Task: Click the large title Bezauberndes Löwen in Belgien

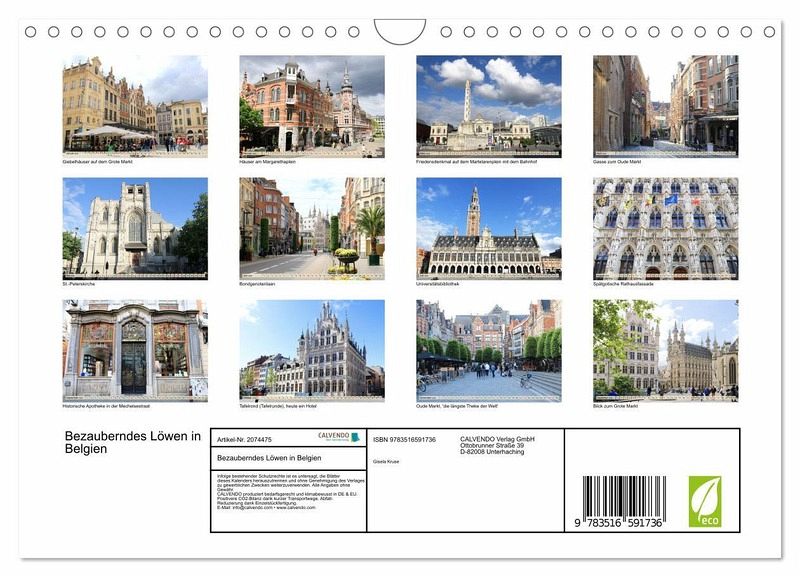Action: point(132,442)
